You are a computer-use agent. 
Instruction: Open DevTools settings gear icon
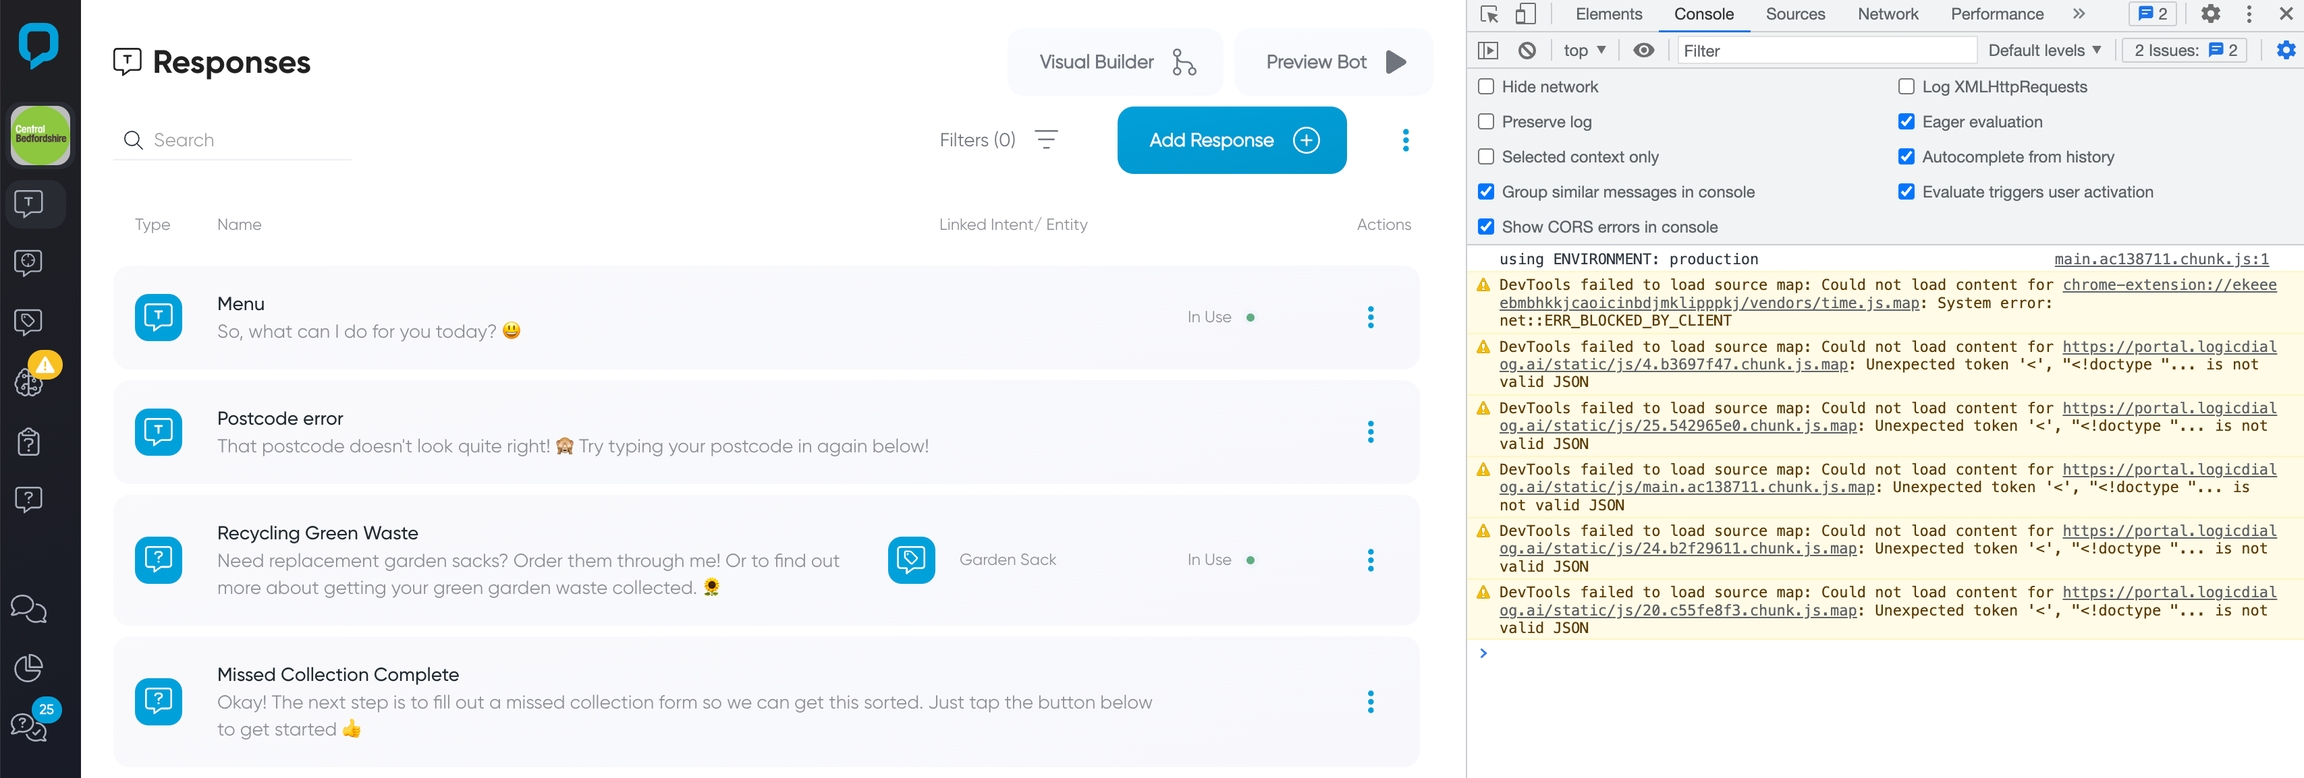(2211, 14)
